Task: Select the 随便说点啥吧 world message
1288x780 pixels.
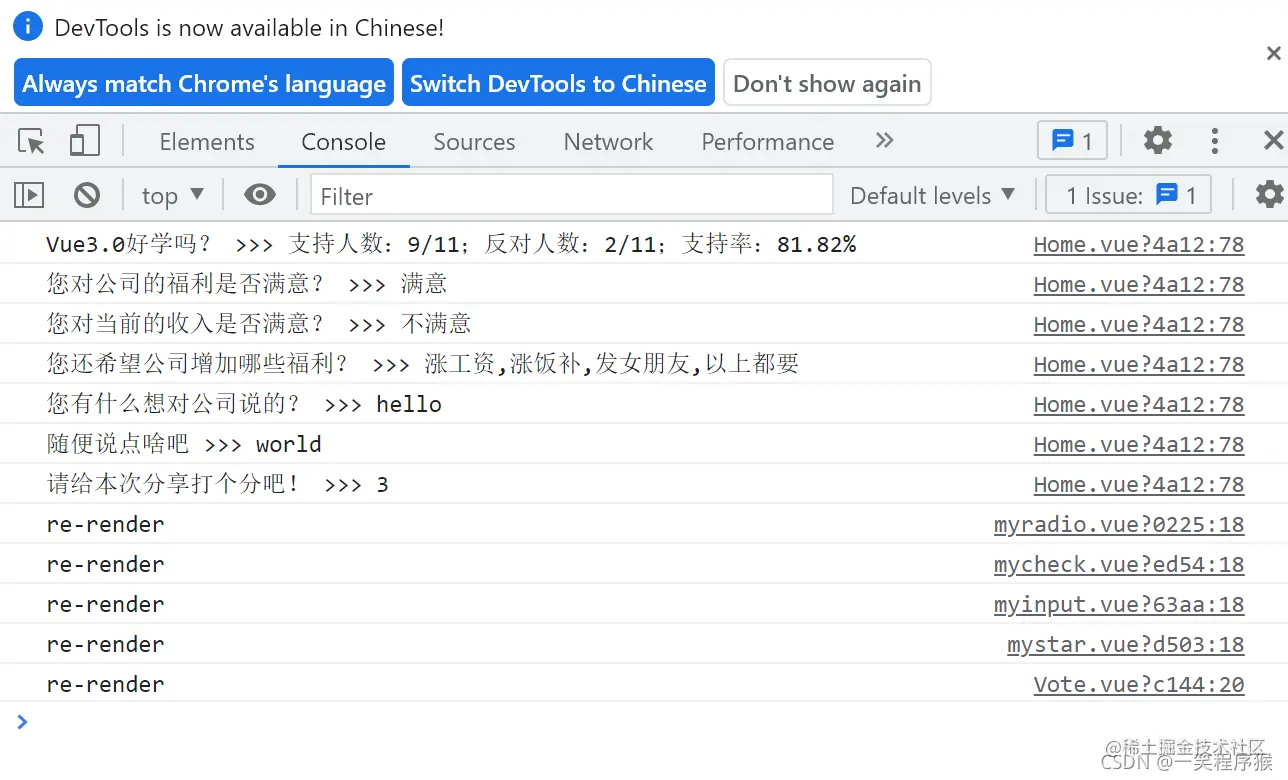Action: tap(184, 444)
